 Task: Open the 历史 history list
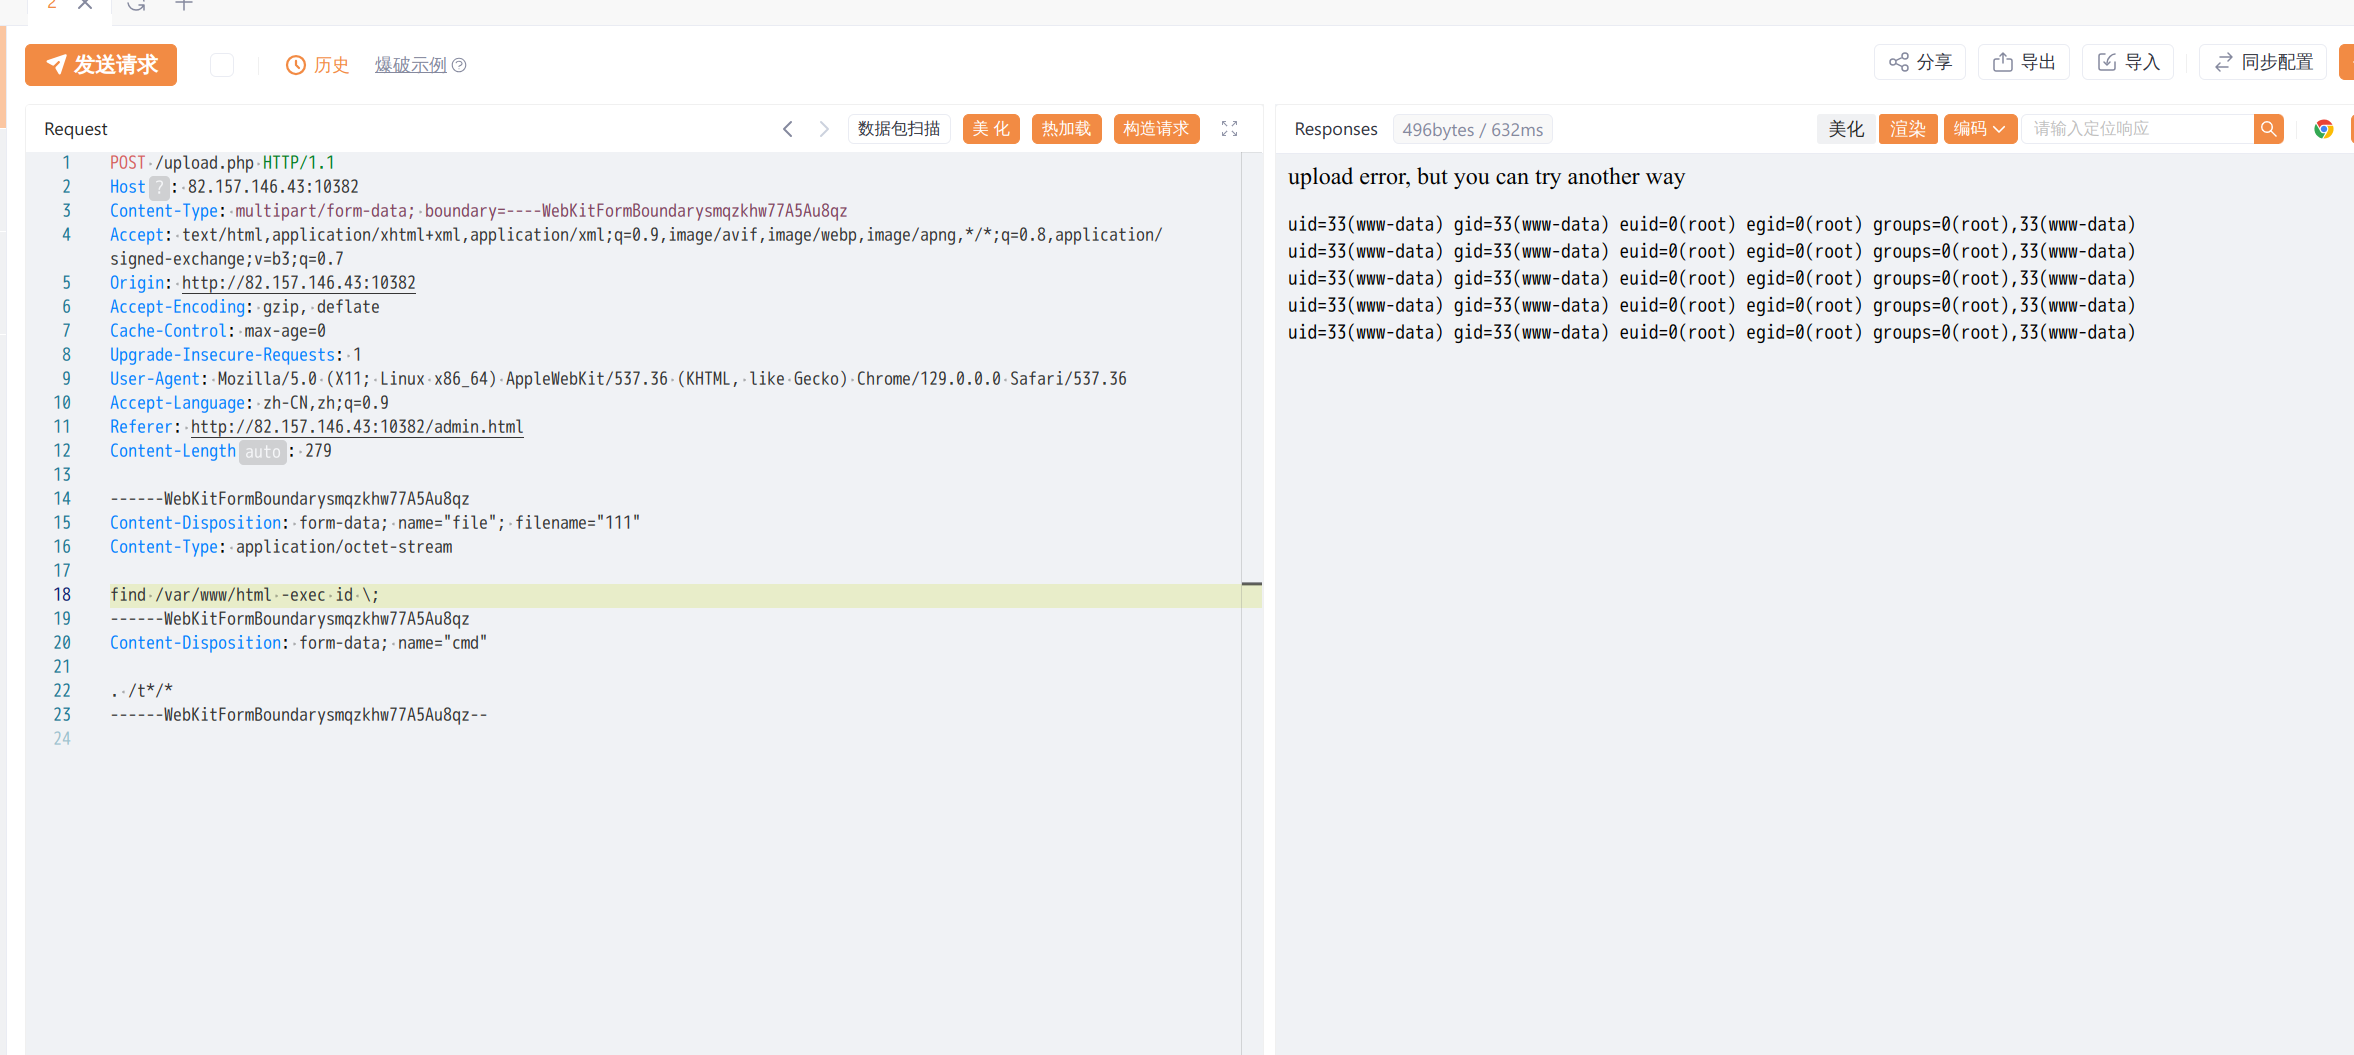click(x=317, y=65)
